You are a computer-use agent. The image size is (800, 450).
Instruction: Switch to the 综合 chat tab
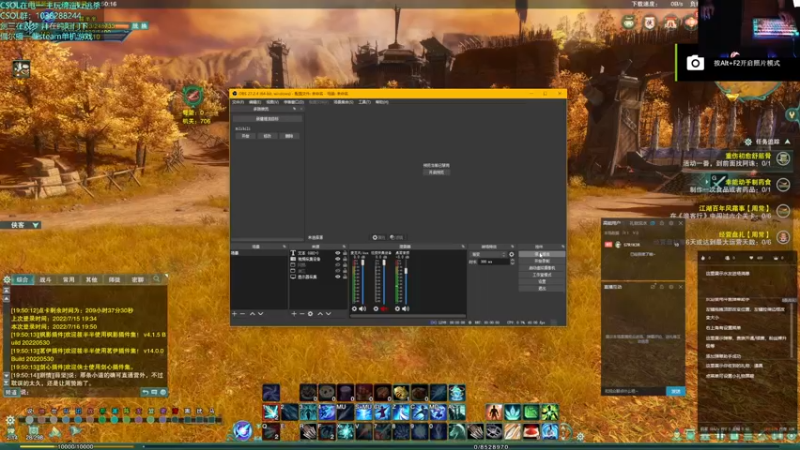pyautogui.click(x=22, y=280)
